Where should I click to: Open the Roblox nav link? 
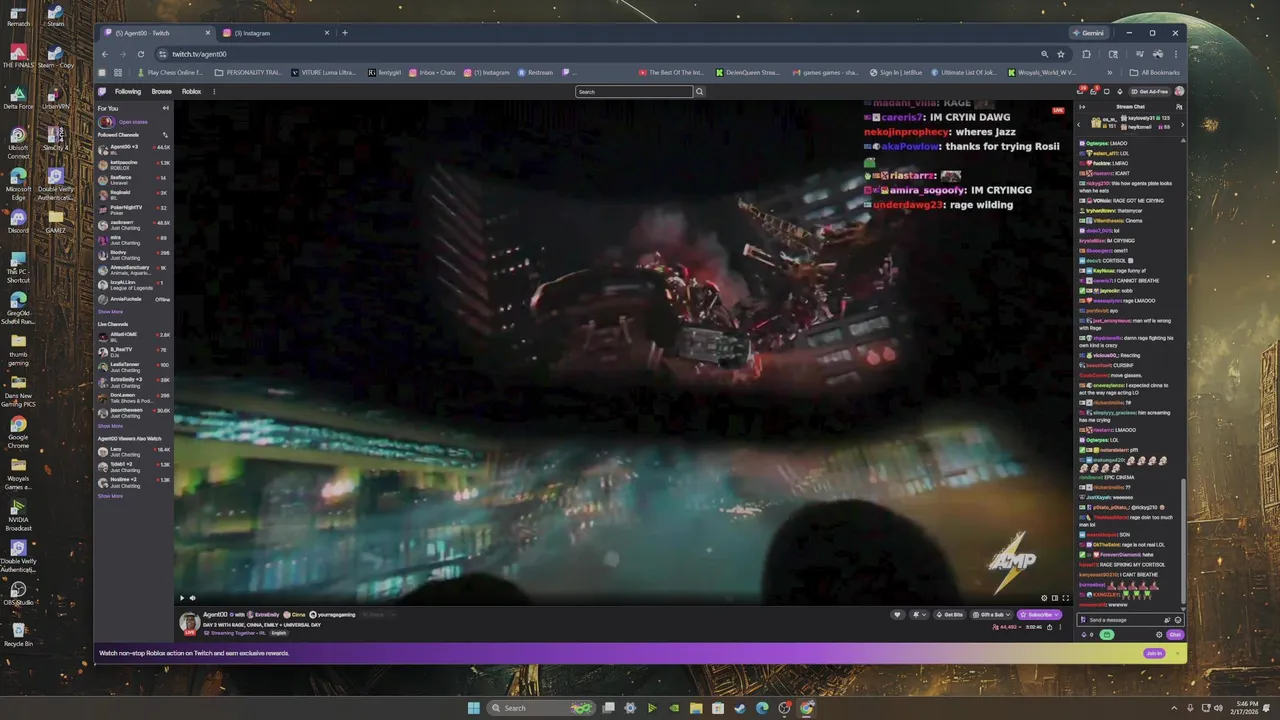(x=191, y=91)
